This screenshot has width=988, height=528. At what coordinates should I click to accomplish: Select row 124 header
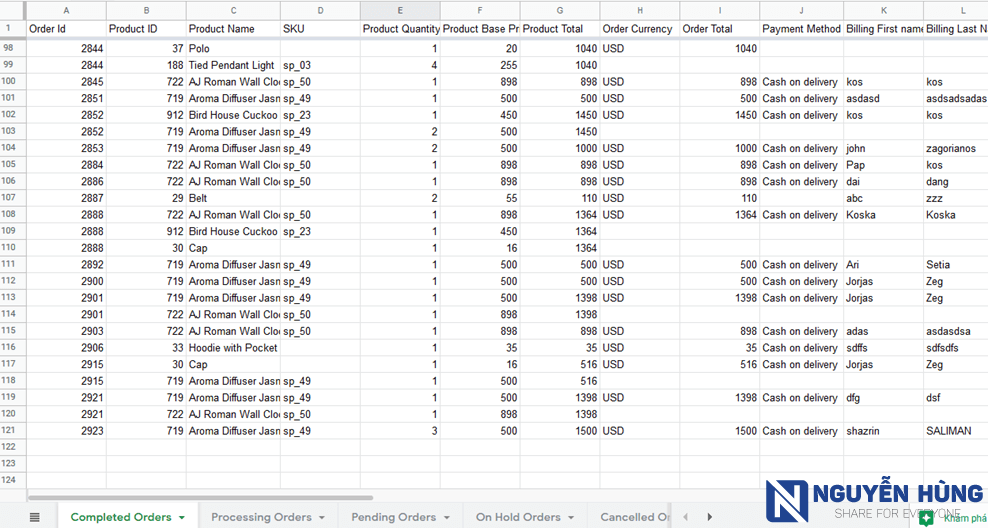13,480
